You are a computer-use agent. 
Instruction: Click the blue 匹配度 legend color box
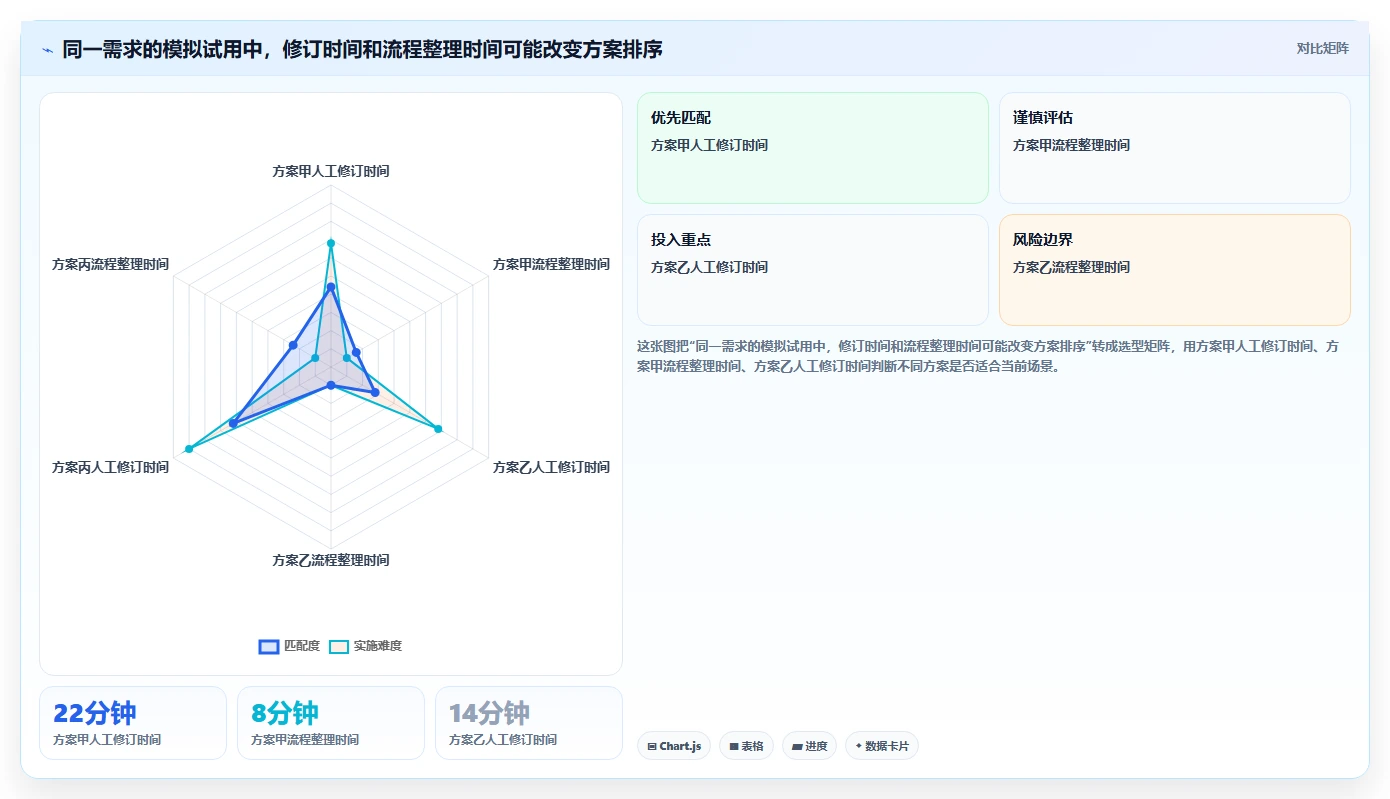pyautogui.click(x=269, y=646)
